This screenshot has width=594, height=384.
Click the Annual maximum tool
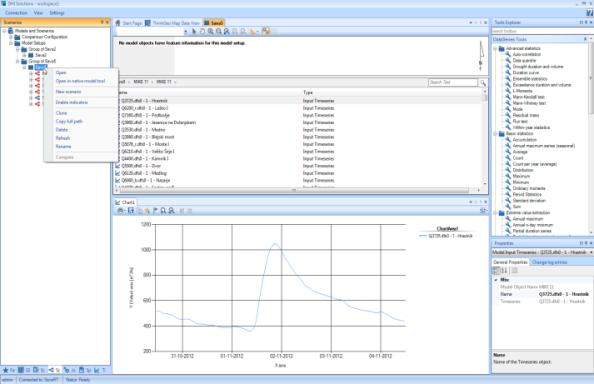click(528, 219)
